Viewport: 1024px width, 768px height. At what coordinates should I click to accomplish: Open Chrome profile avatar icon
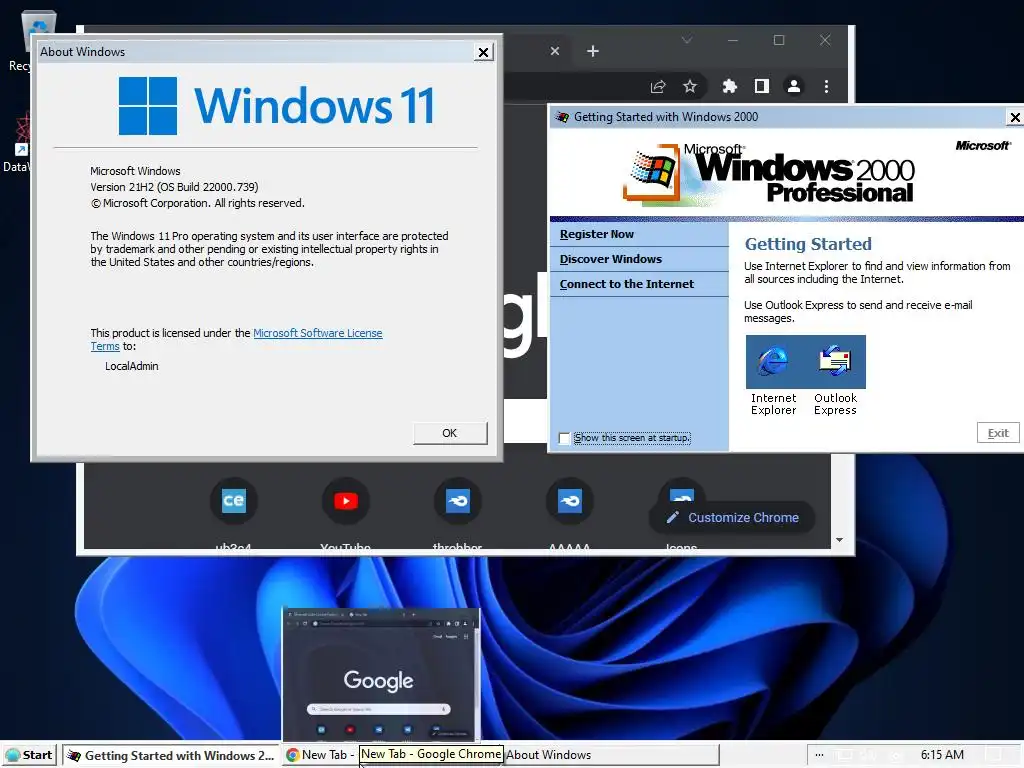click(793, 86)
